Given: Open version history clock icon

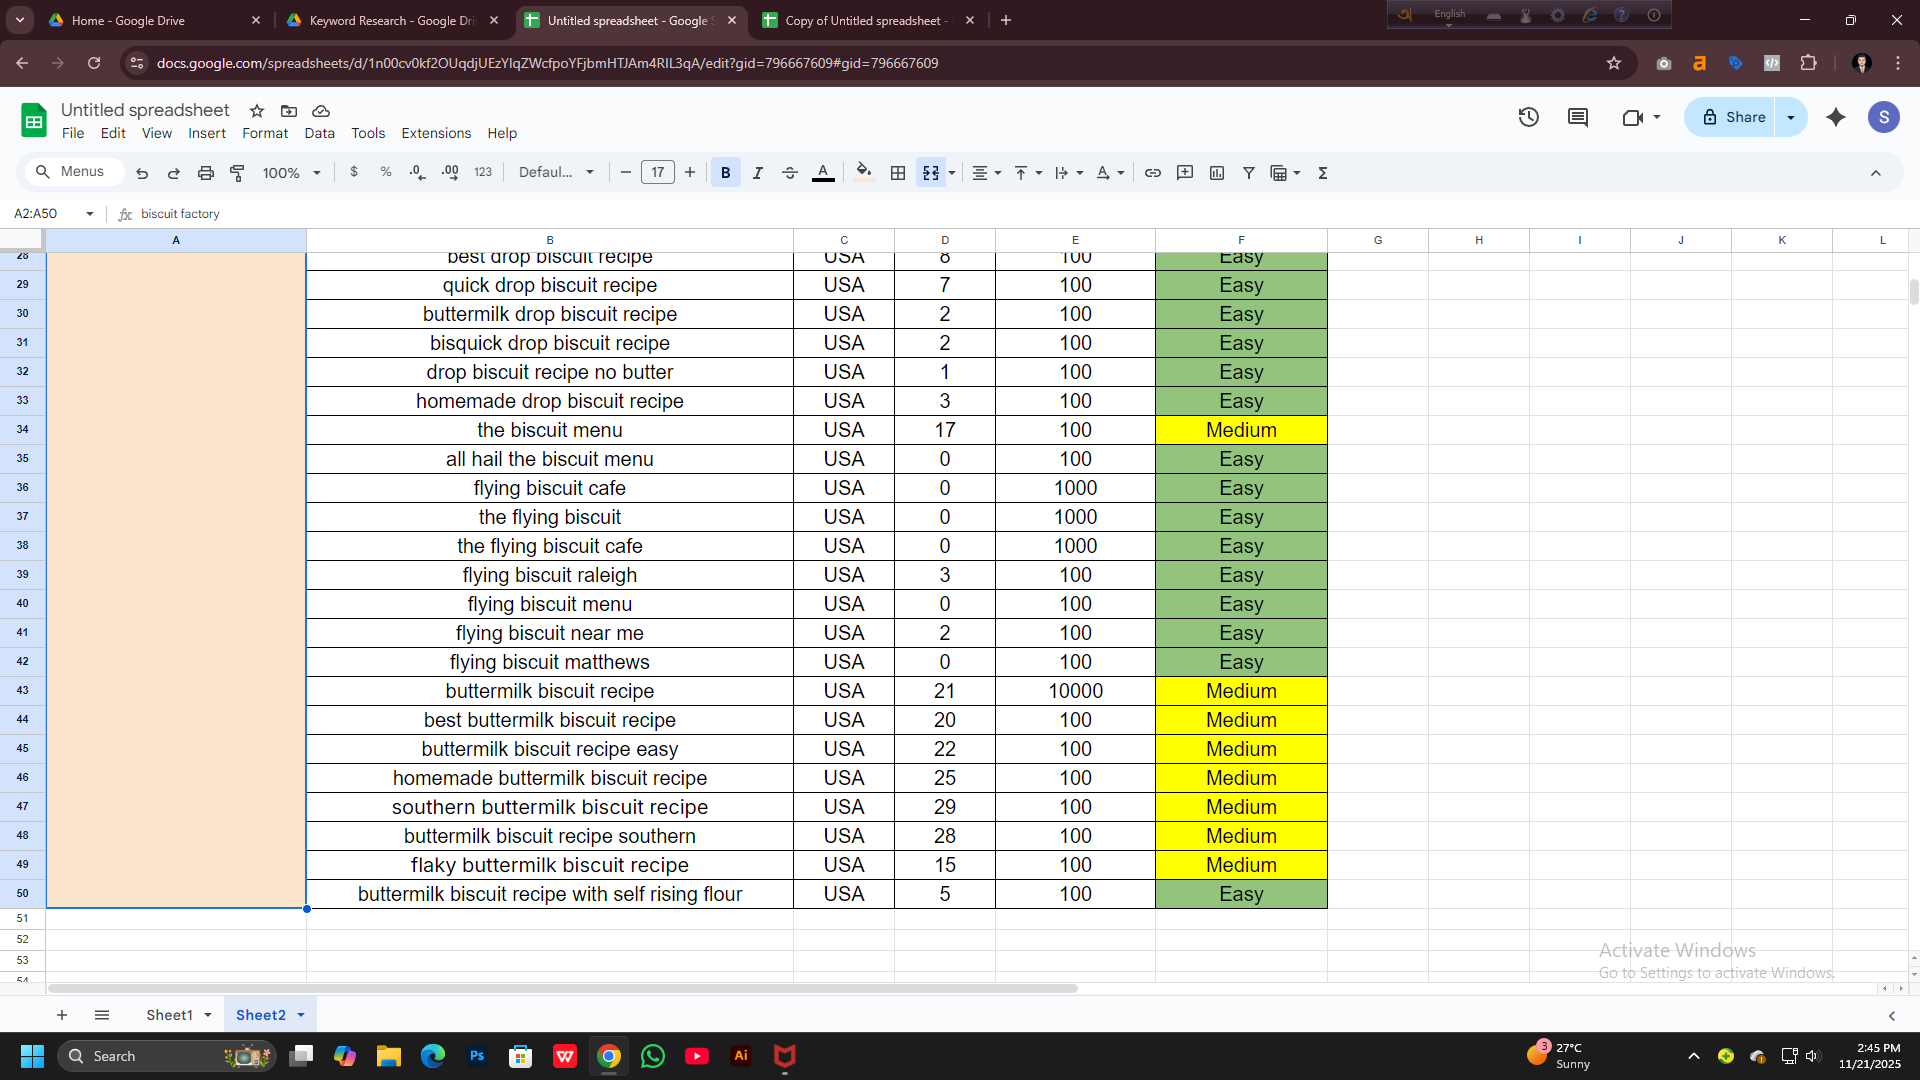Looking at the screenshot, I should pos(1528,117).
